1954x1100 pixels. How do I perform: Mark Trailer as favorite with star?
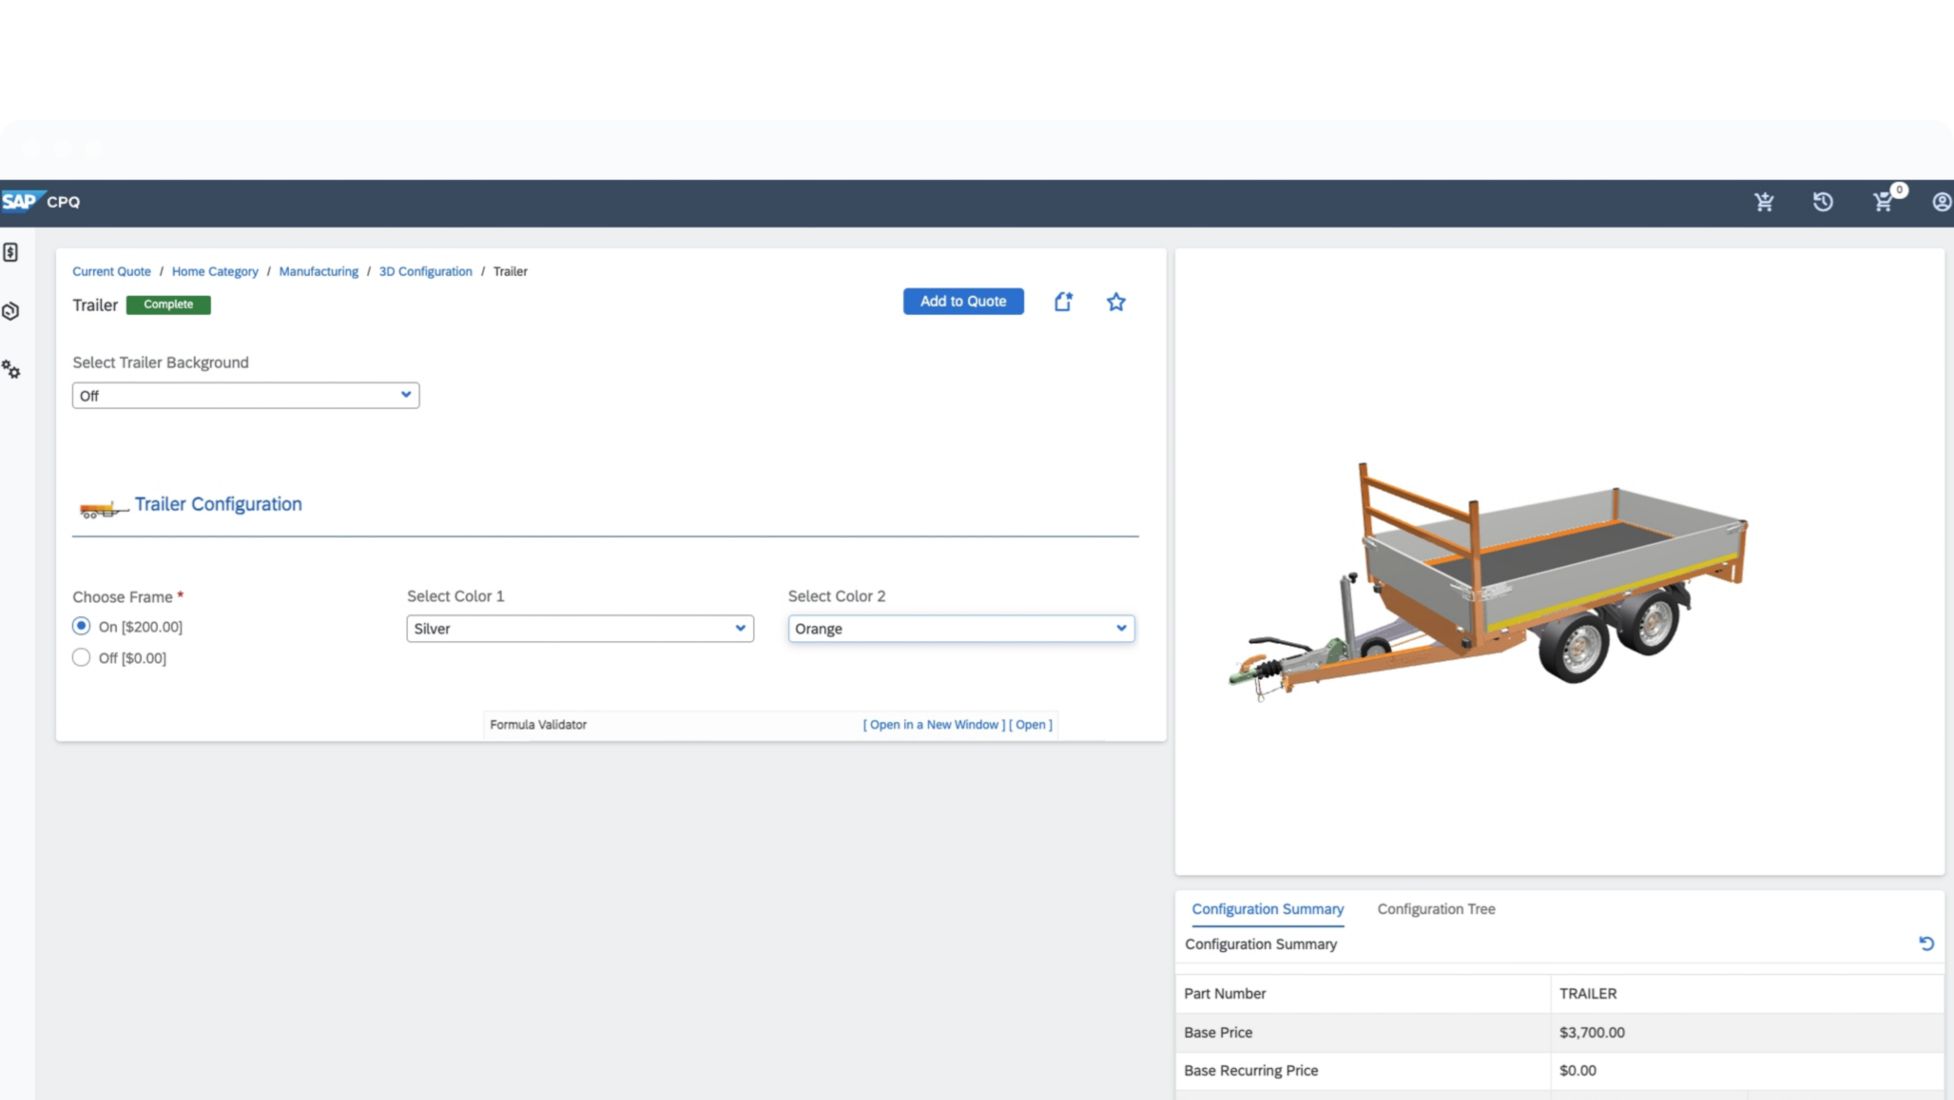pos(1116,302)
